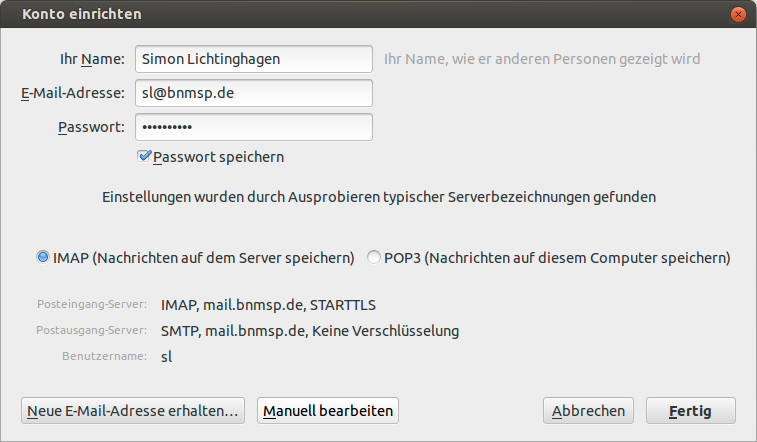Click Neue E-Mail-Adresse erhalten button
Viewport: 757px width, 442px height.
133,411
